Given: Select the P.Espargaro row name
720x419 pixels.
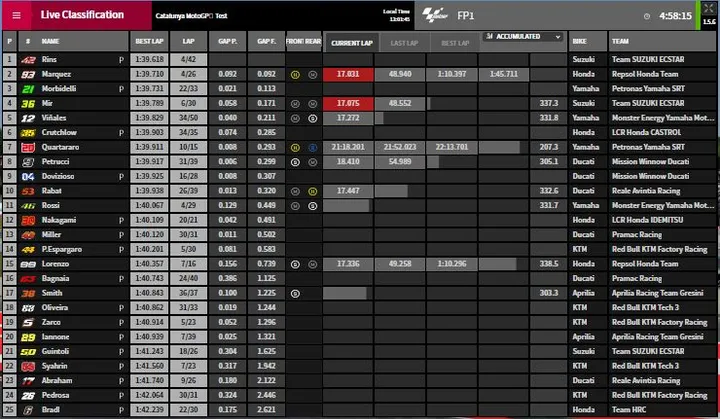Looking at the screenshot, I should (x=62, y=249).
